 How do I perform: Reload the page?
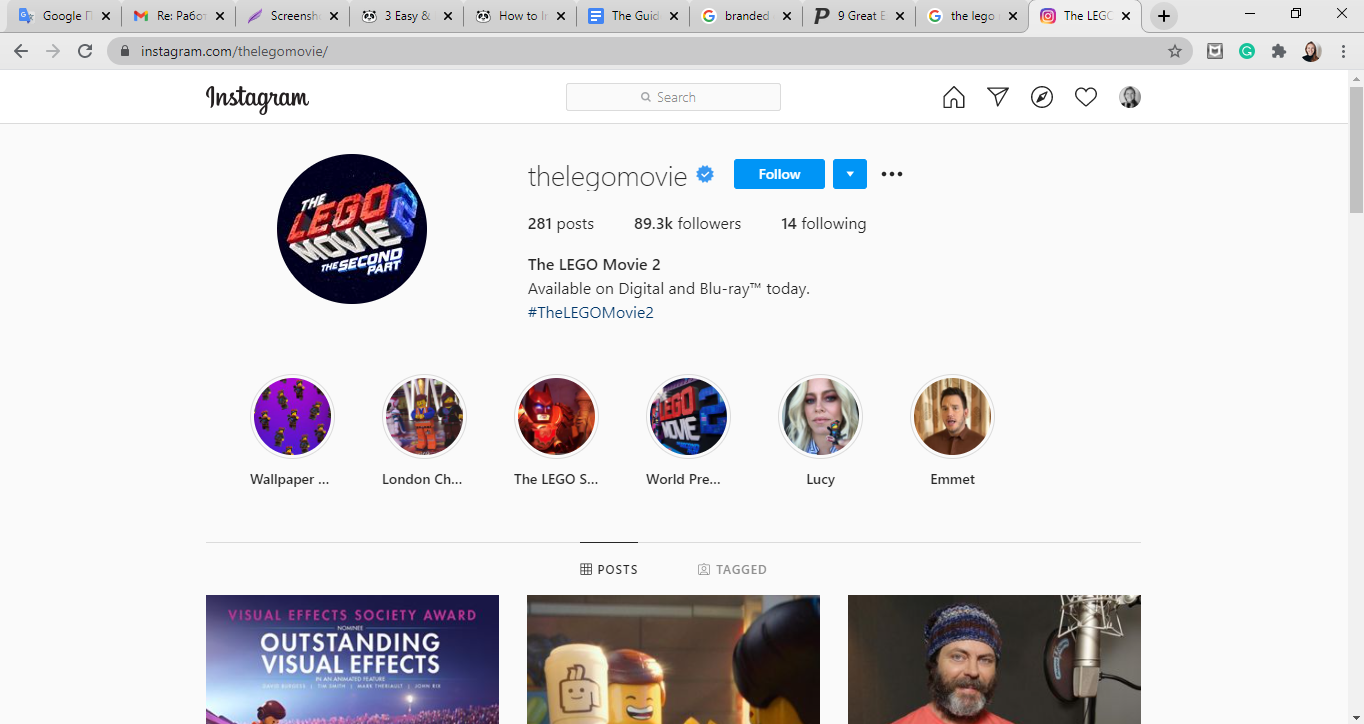[85, 51]
